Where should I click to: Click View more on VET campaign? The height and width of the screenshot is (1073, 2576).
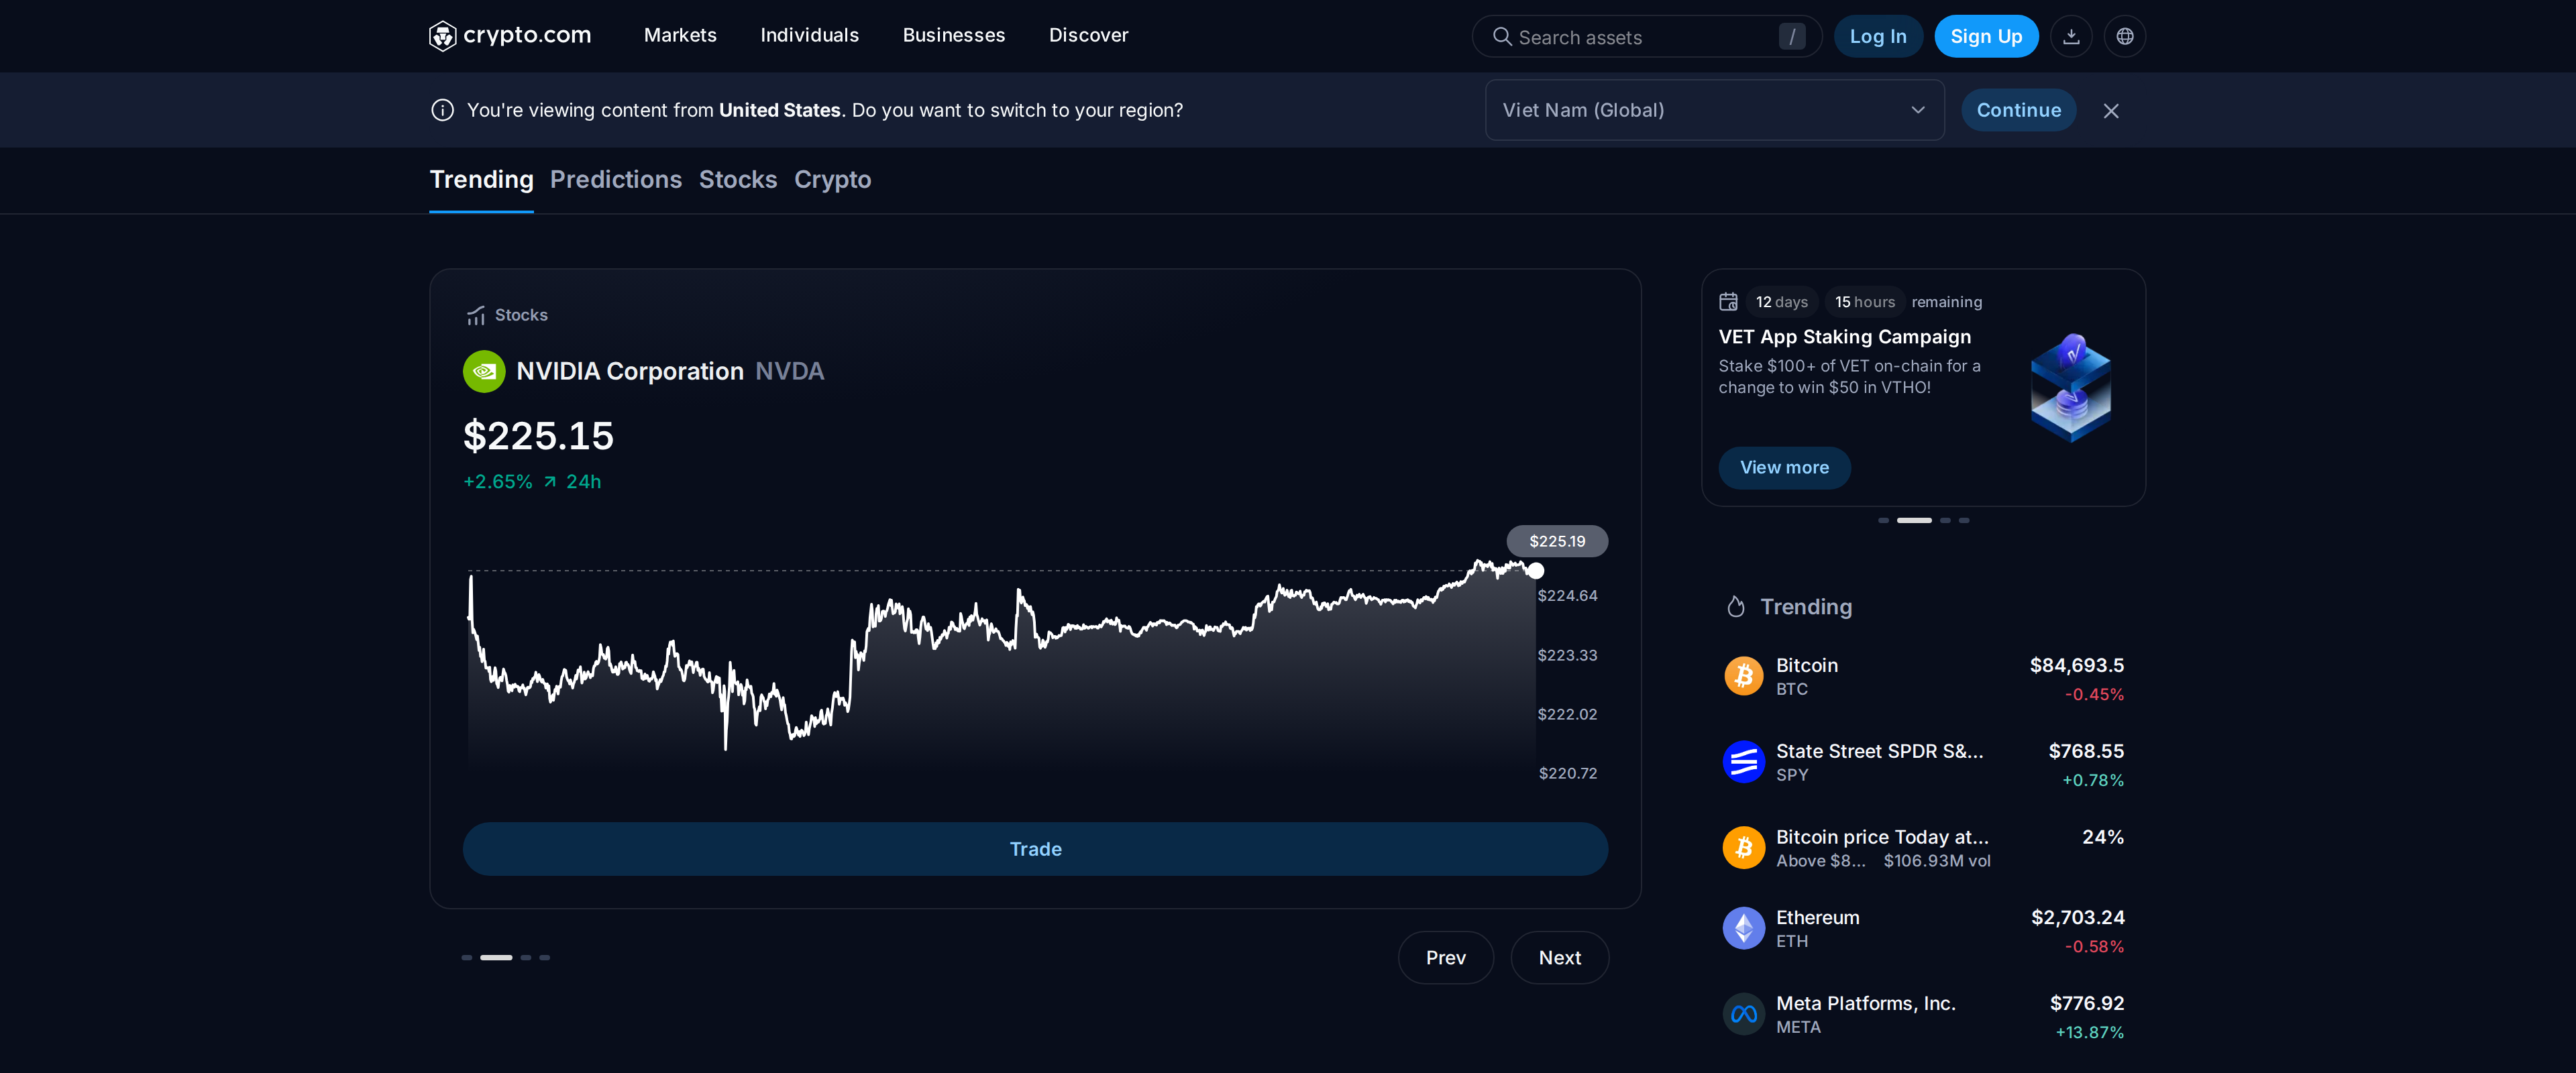(x=1784, y=468)
